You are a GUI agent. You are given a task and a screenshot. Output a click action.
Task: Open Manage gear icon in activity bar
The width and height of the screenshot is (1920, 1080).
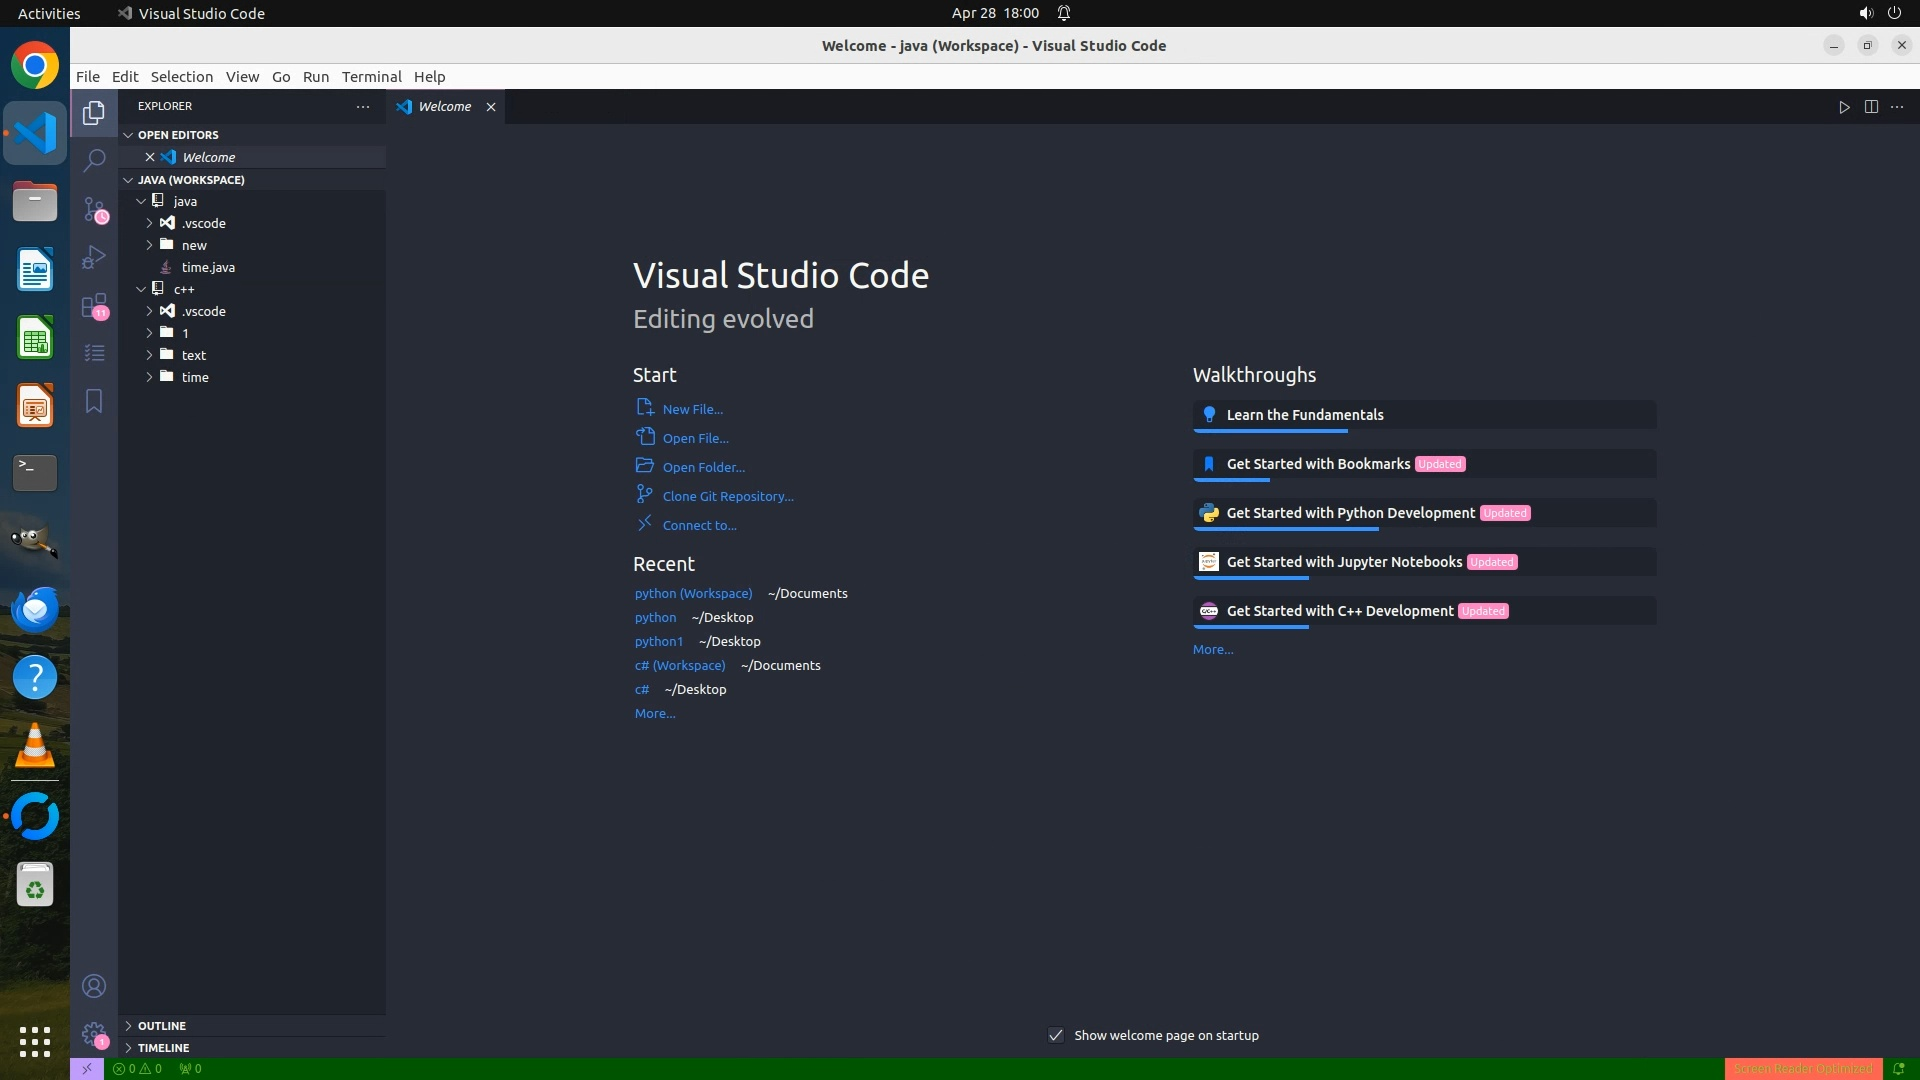click(94, 1034)
